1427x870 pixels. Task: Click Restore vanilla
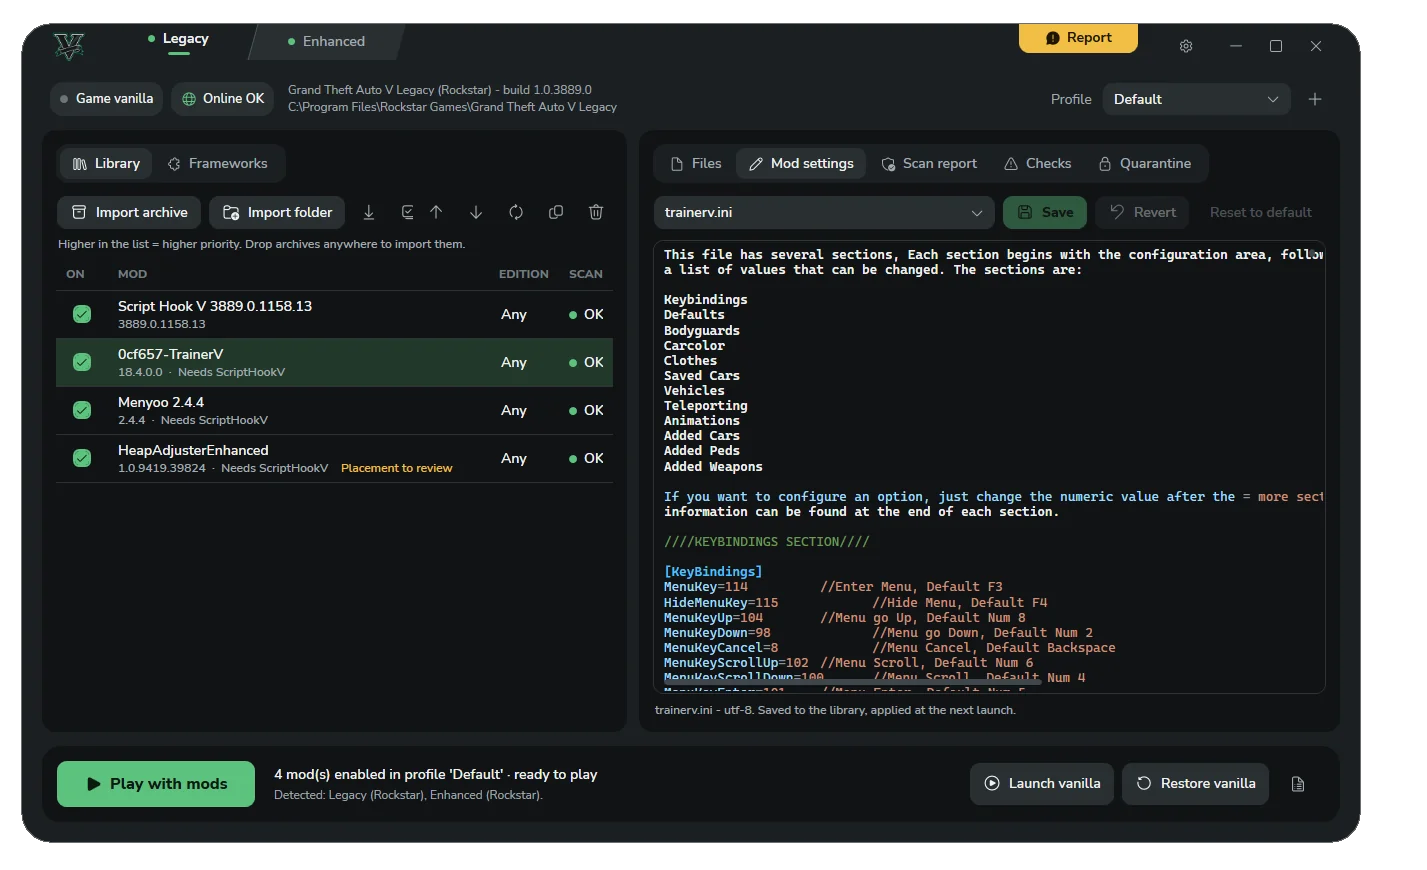1196,784
